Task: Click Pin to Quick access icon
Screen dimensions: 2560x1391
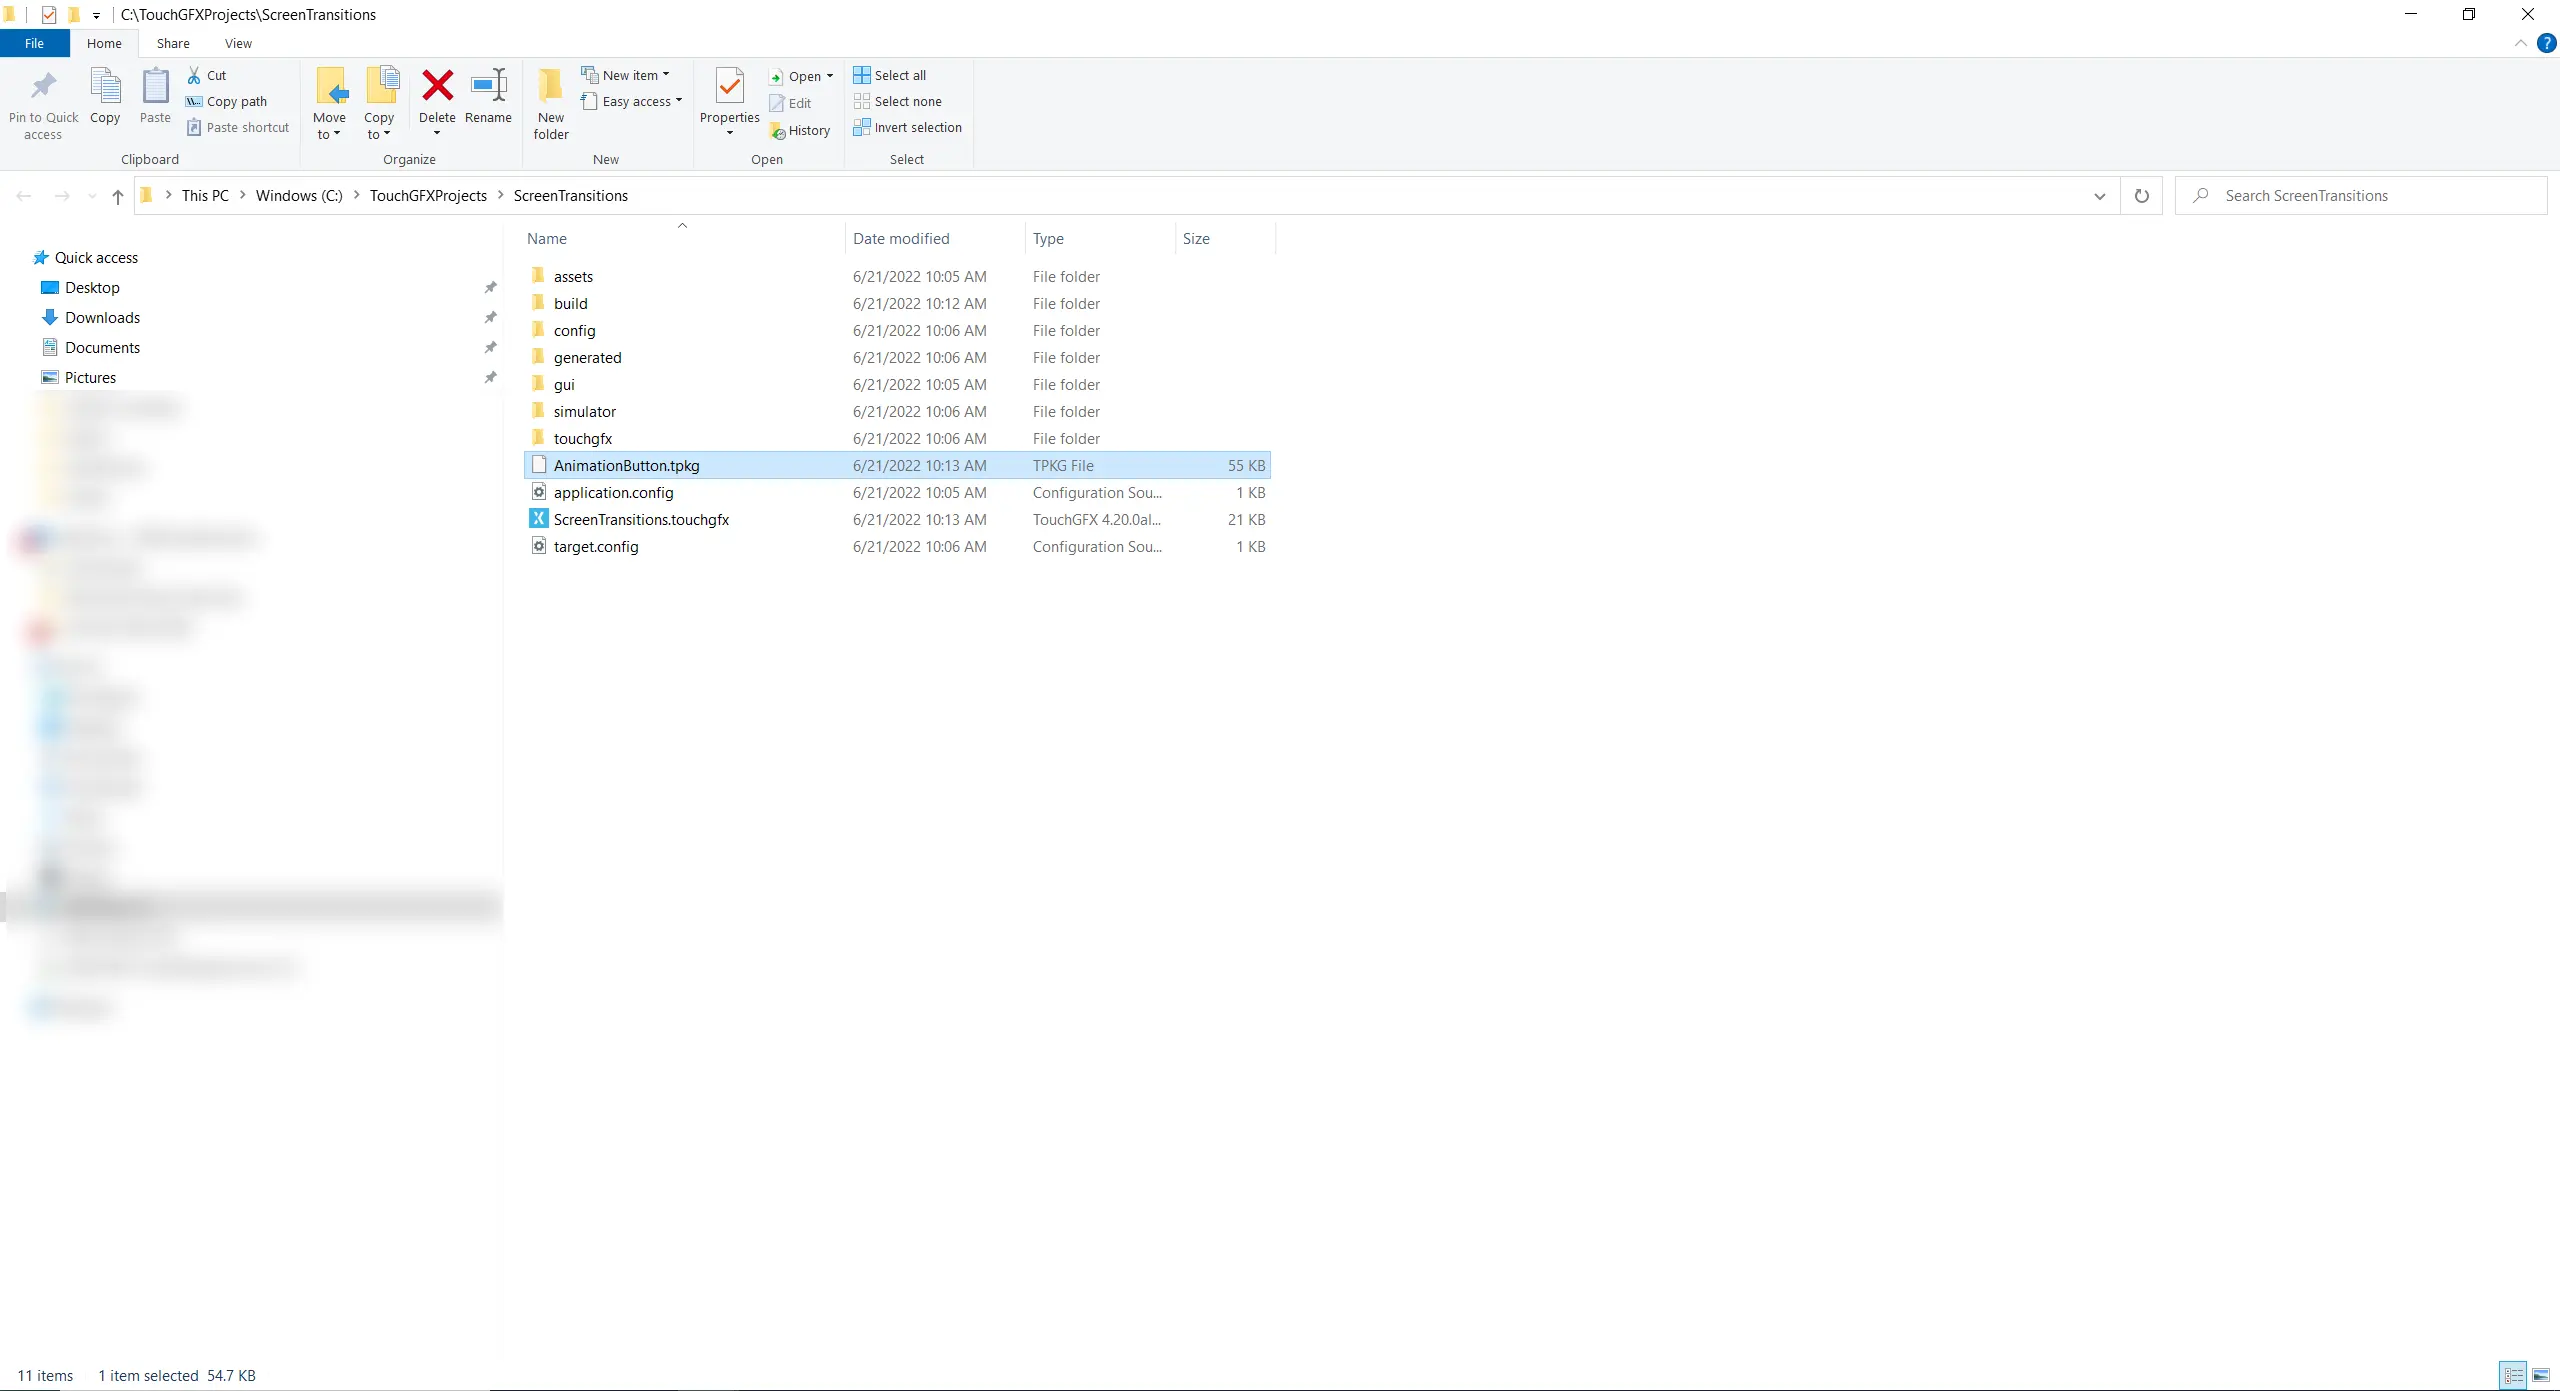Action: coord(43,86)
